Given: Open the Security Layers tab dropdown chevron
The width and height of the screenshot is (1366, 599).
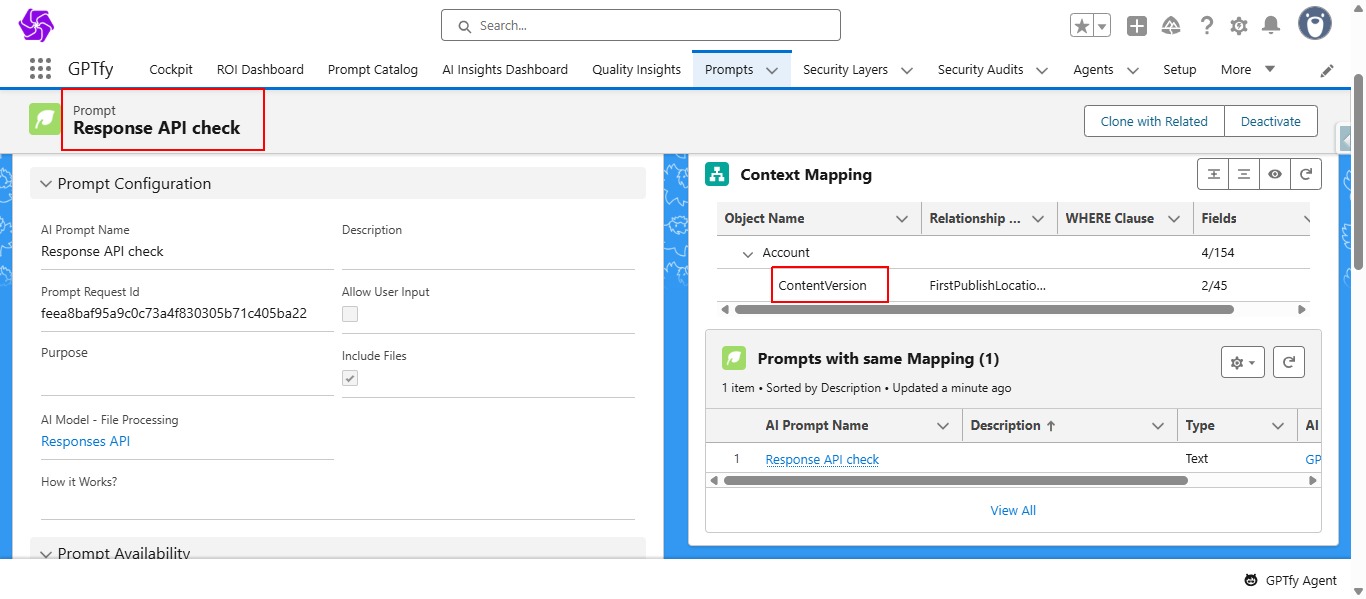Looking at the screenshot, I should (x=907, y=70).
